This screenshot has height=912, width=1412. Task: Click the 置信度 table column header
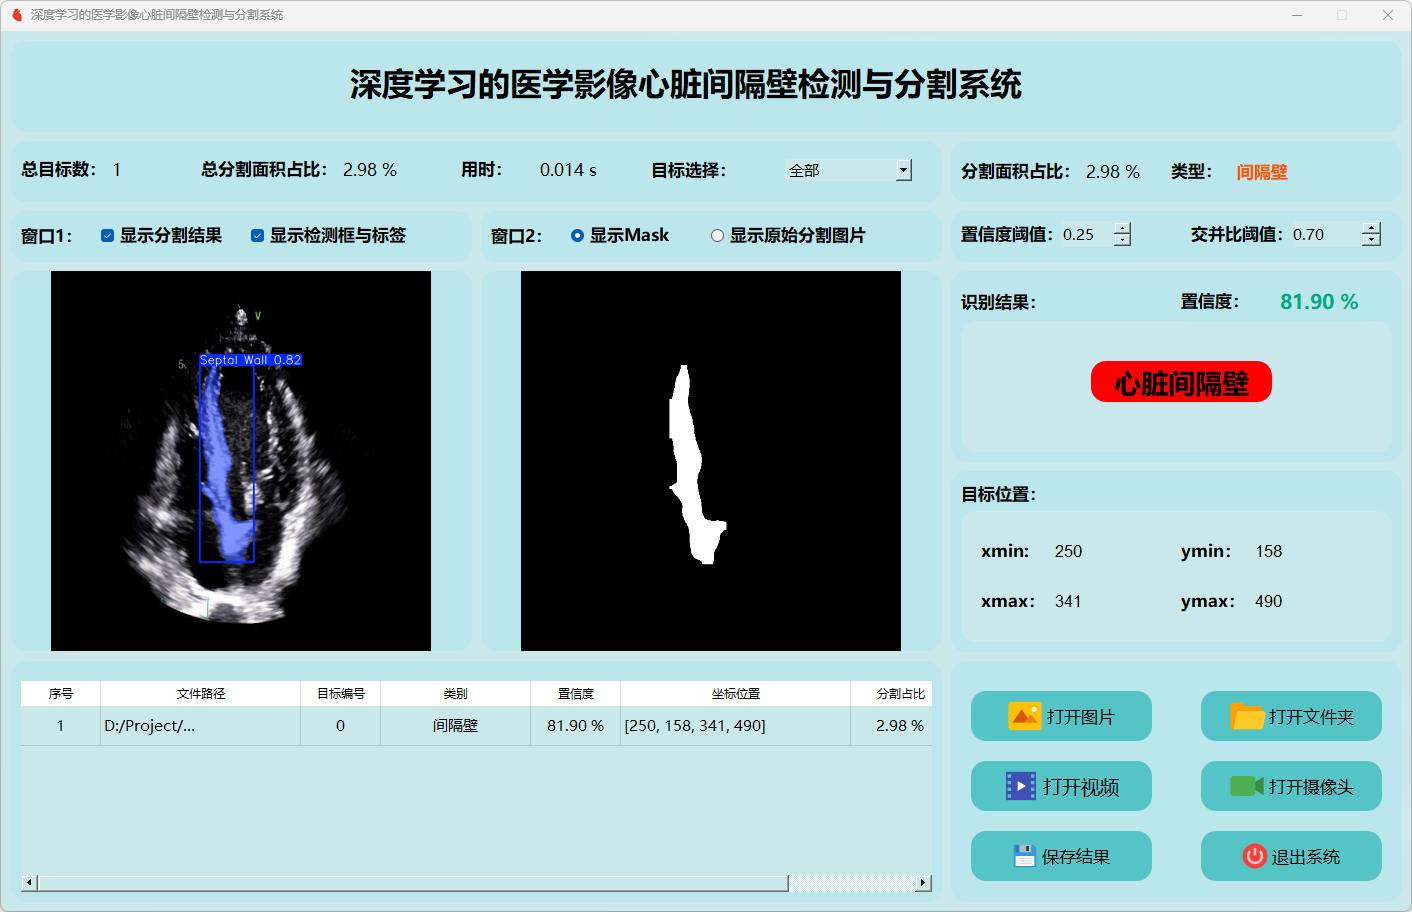575,693
